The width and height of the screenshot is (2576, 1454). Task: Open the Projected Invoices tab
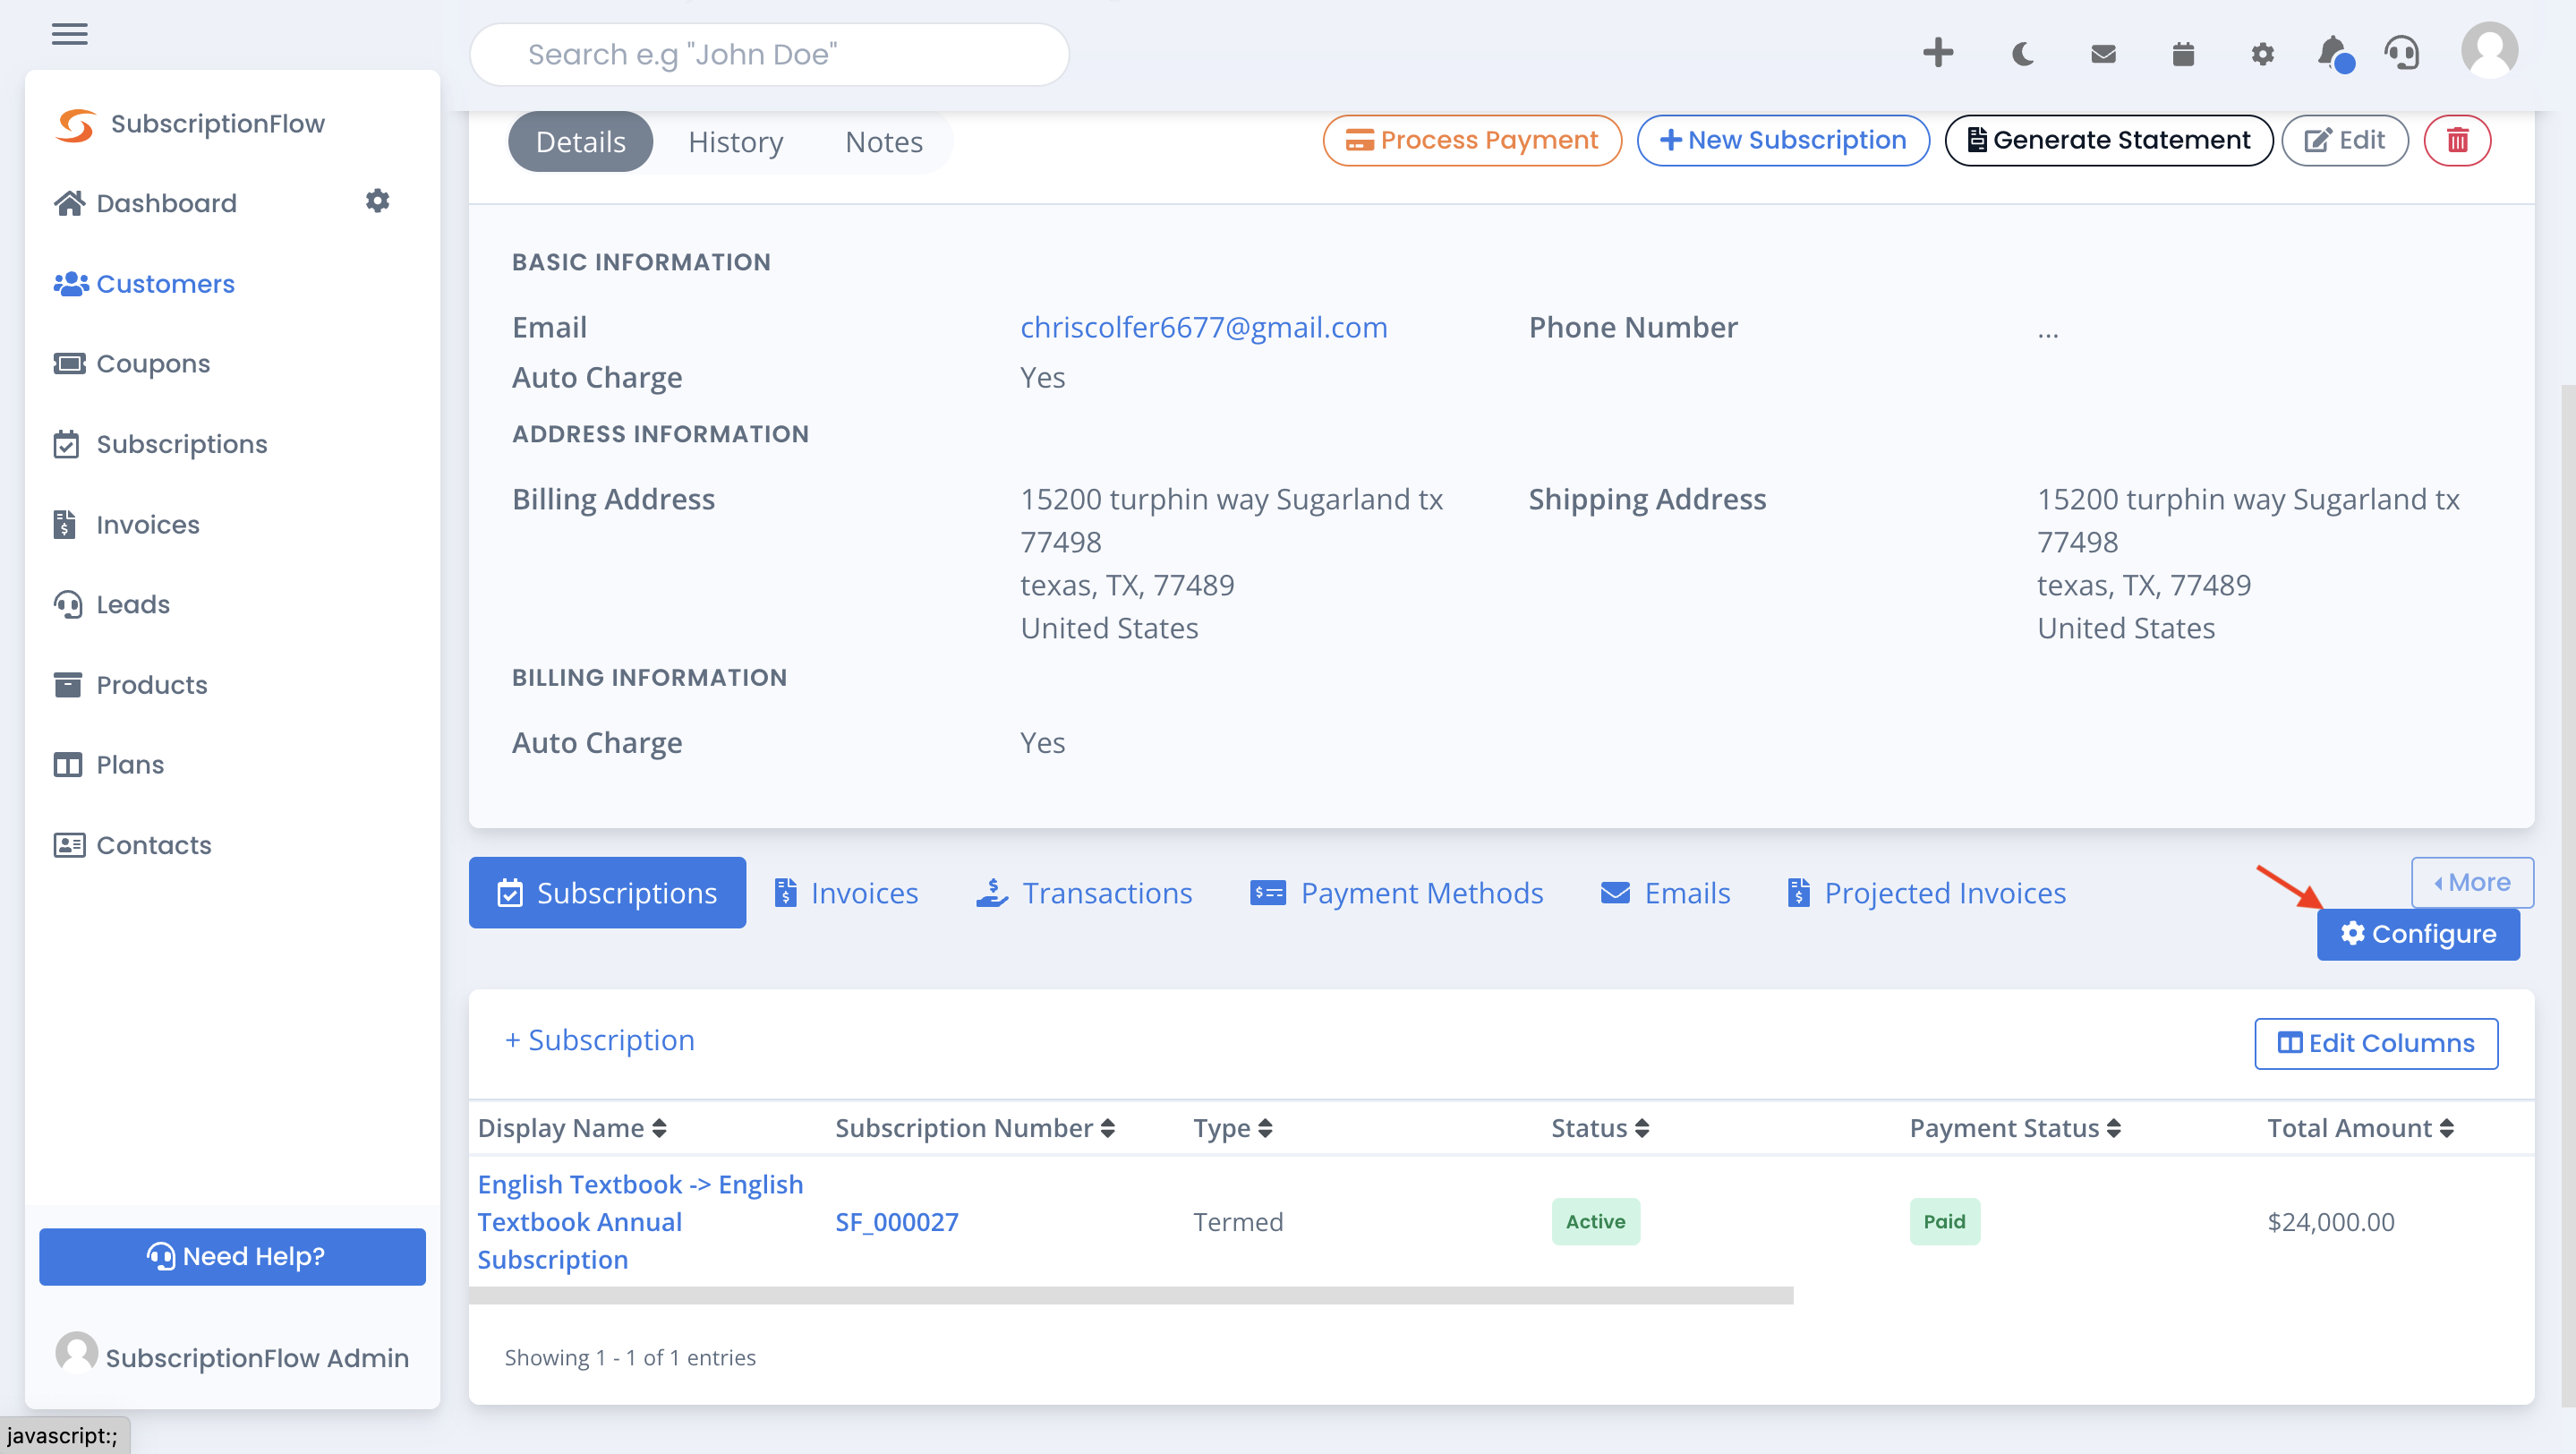[x=1926, y=893]
